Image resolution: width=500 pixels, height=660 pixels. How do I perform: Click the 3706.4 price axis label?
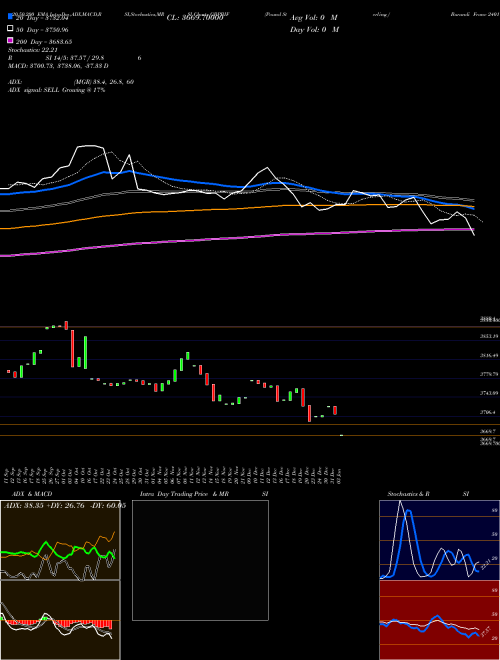(x=488, y=412)
